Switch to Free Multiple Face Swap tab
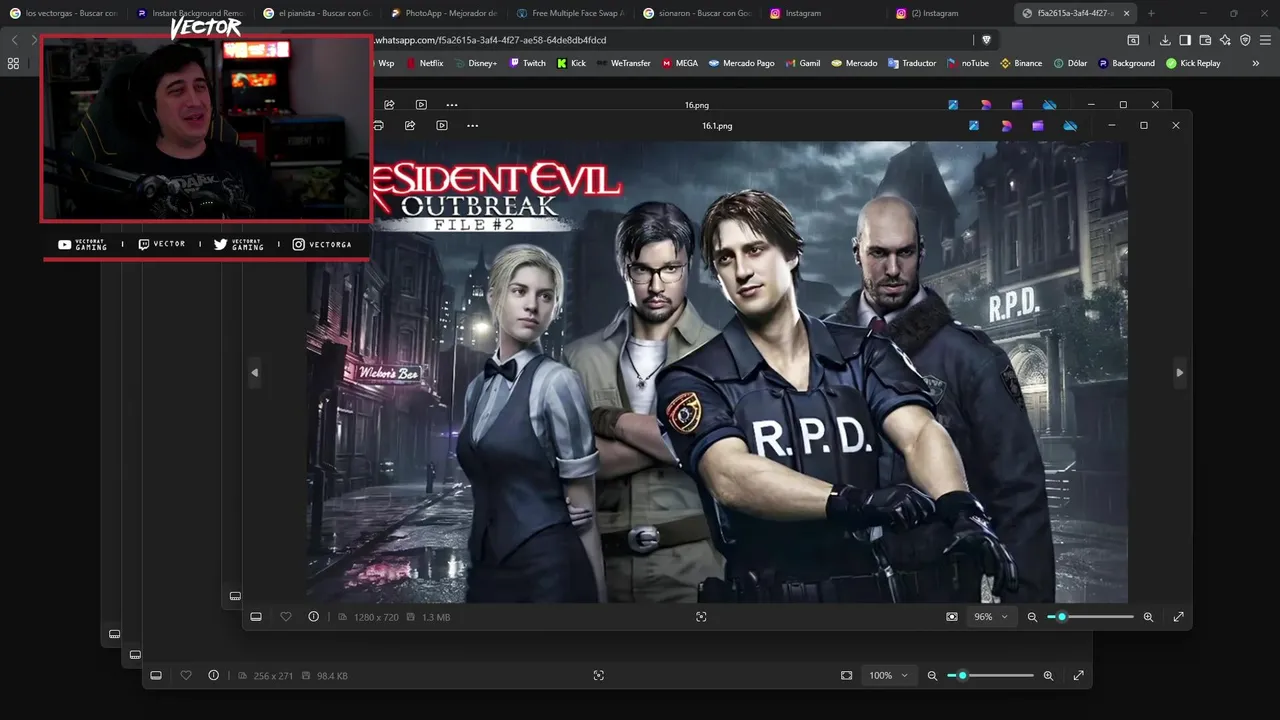The image size is (1280, 720). [570, 13]
